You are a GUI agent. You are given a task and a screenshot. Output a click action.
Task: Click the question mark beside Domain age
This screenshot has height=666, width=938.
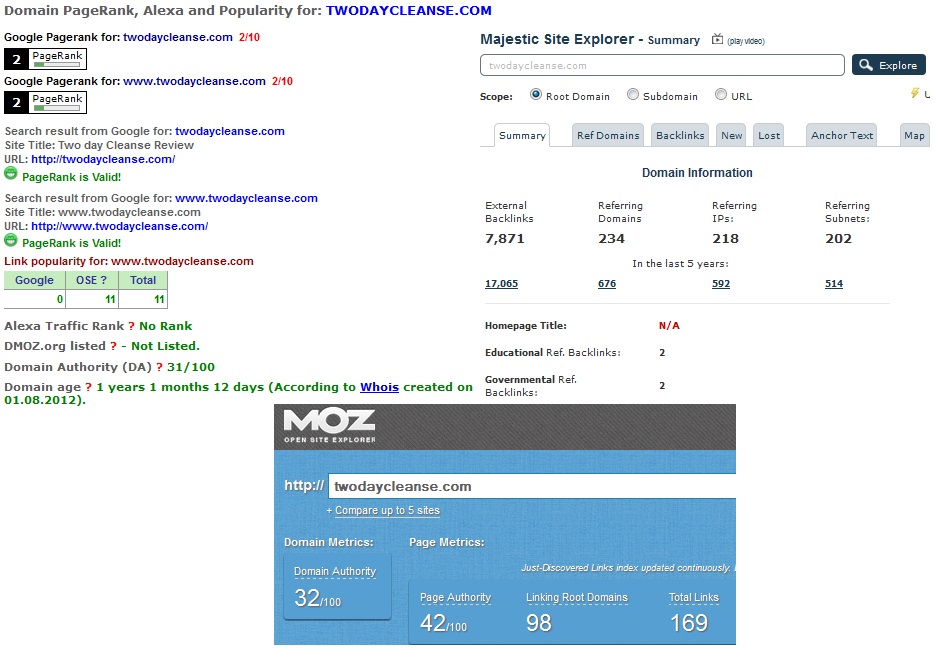[x=89, y=387]
